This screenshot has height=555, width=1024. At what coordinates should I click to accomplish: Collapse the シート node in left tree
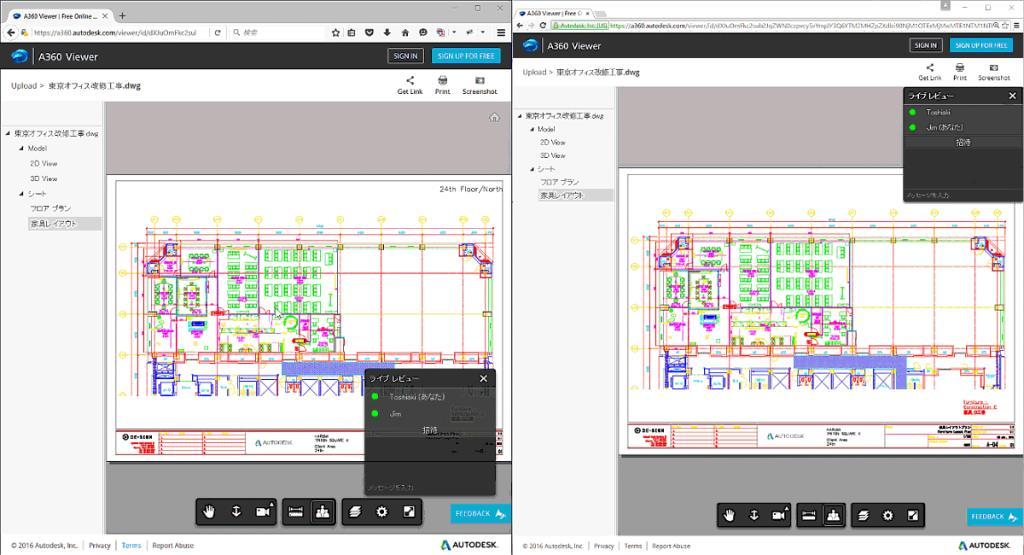coord(21,194)
